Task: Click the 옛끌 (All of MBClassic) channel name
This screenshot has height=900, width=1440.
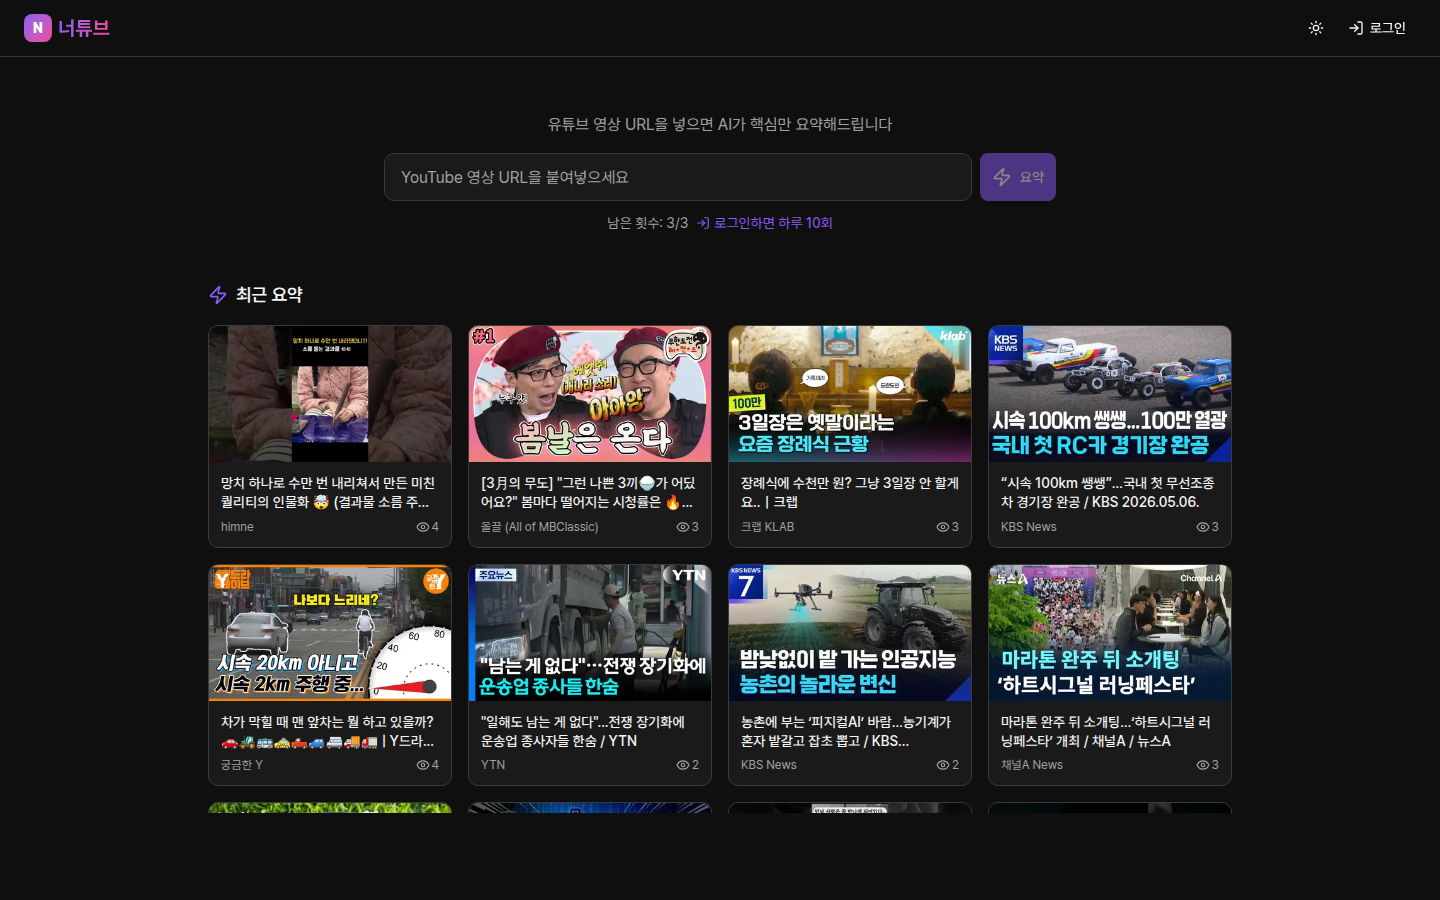Action: tap(540, 527)
